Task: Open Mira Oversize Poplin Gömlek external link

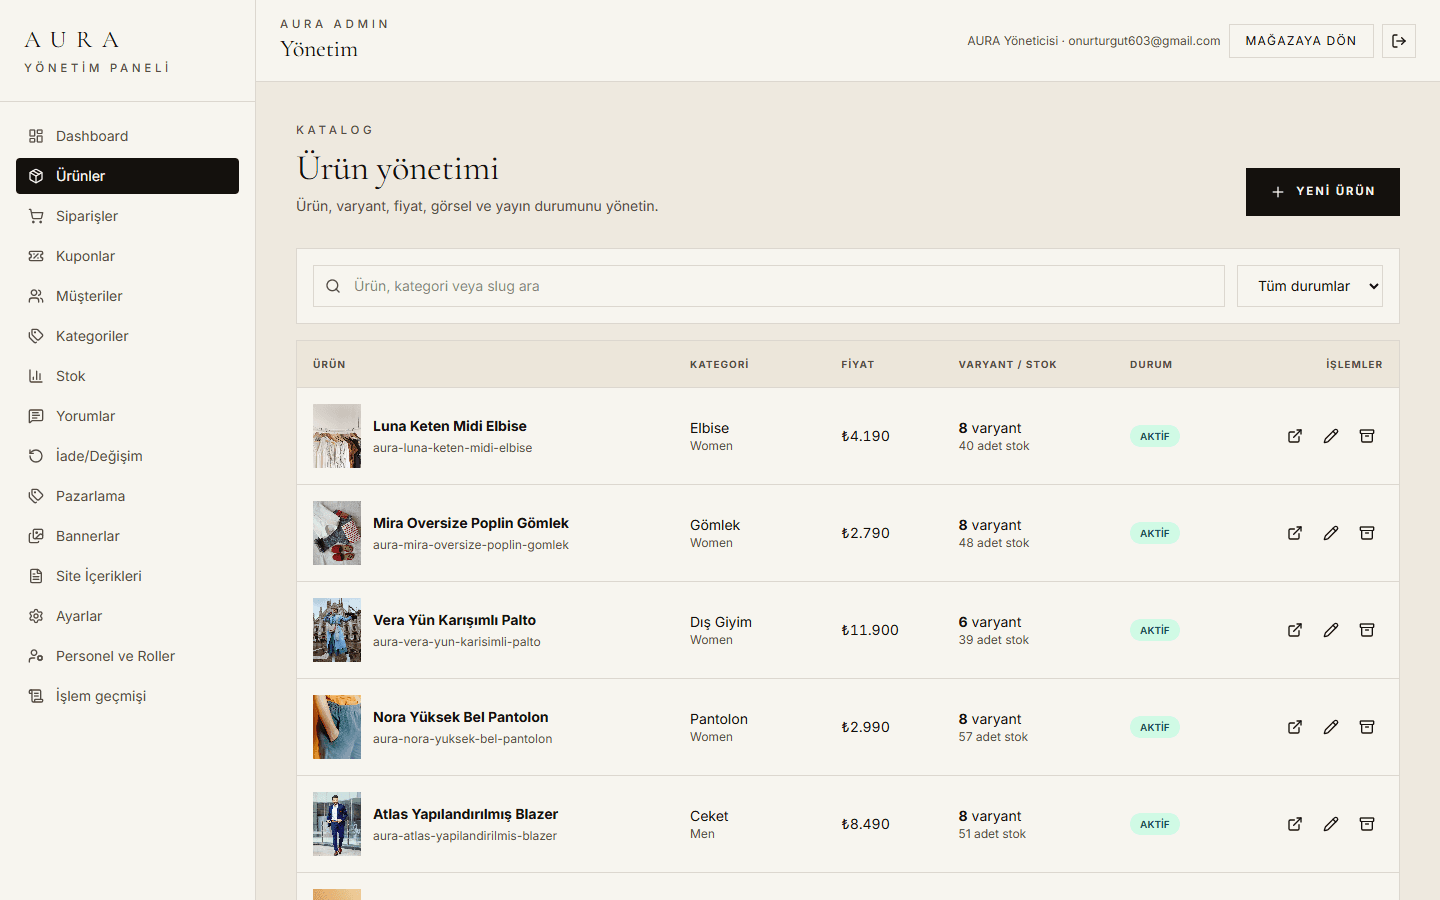Action: tap(1295, 533)
